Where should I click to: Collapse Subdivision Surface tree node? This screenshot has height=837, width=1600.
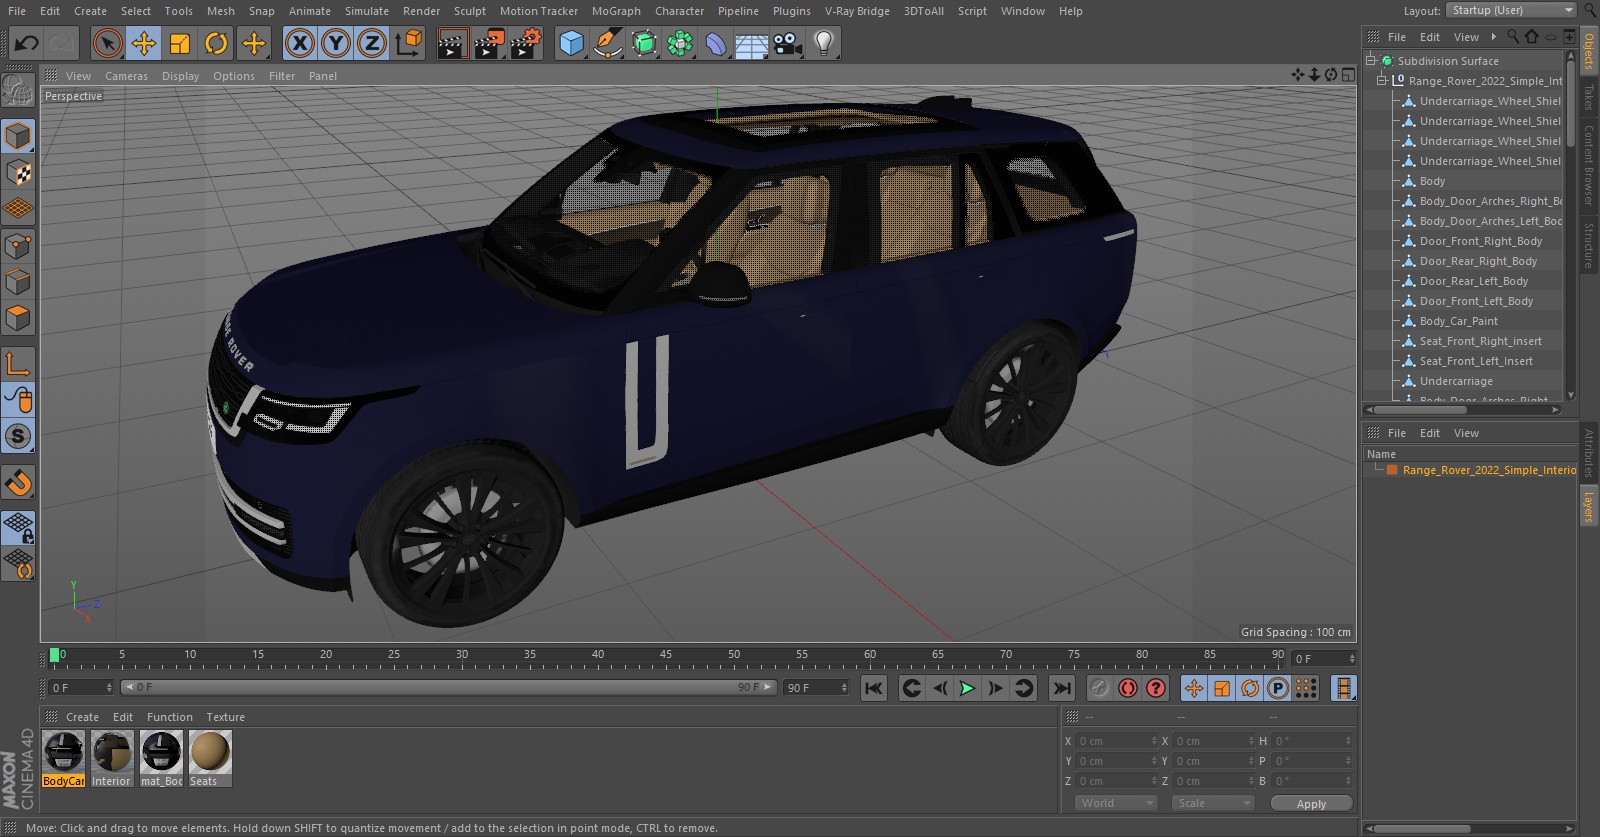coord(1371,61)
